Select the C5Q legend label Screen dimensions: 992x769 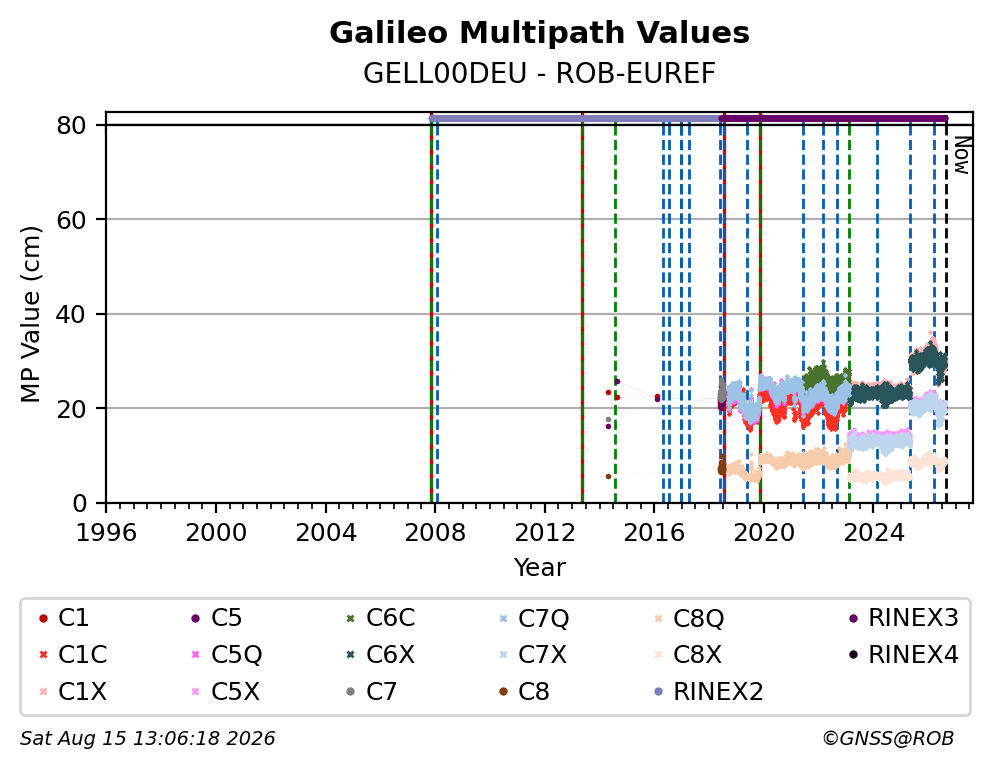click(x=236, y=655)
